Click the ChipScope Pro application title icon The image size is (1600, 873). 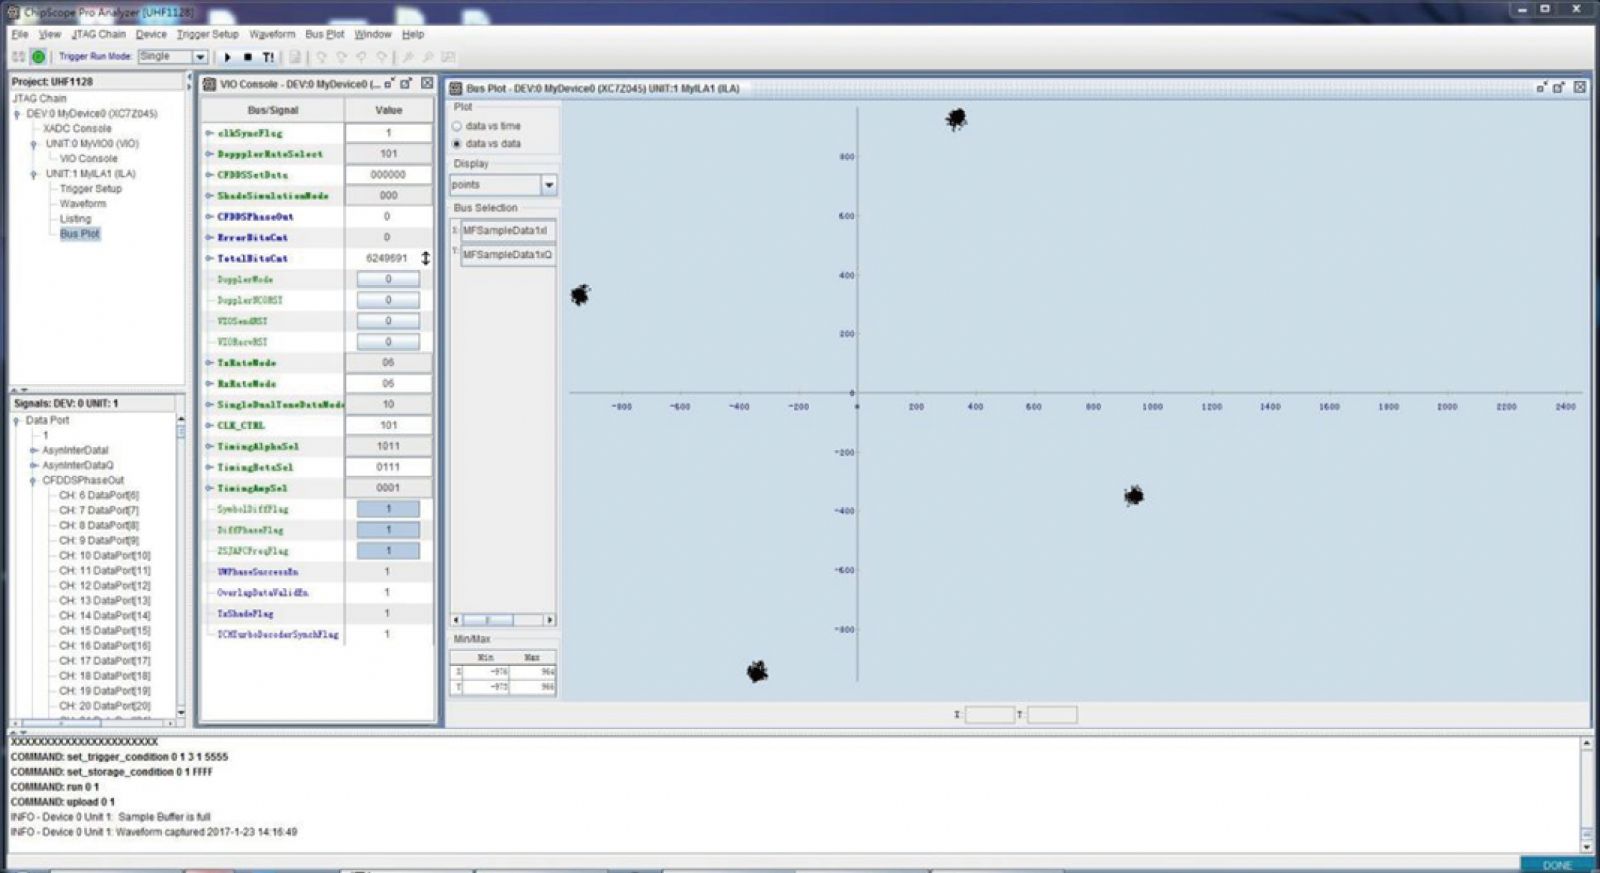tap(13, 12)
